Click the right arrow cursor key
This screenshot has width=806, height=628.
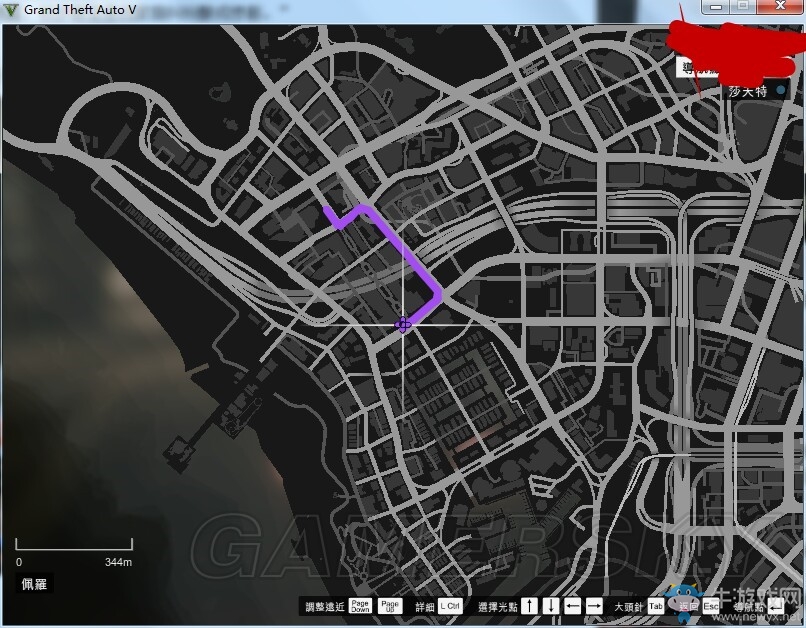(594, 606)
